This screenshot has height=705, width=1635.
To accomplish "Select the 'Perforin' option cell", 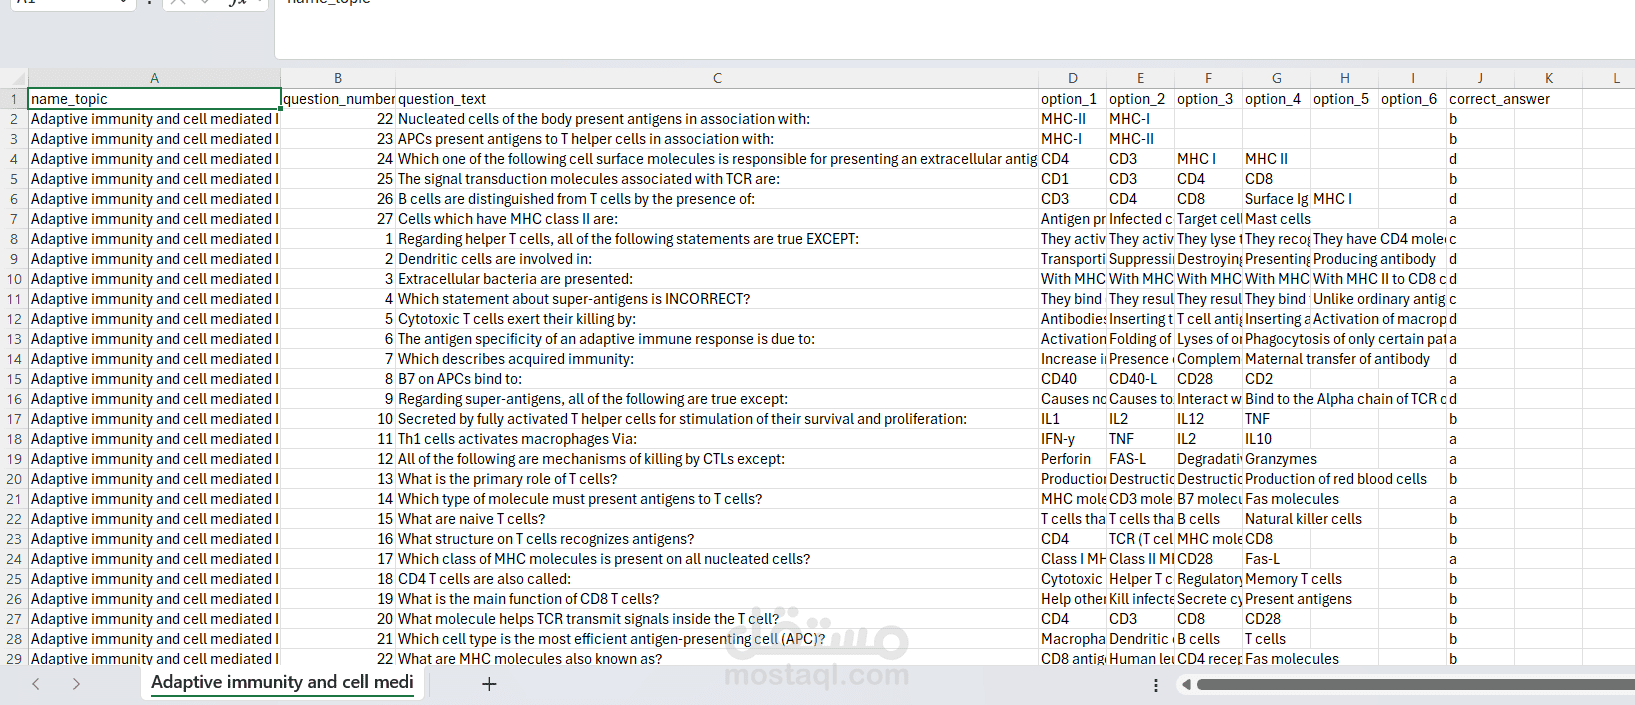I will click(x=1073, y=459).
